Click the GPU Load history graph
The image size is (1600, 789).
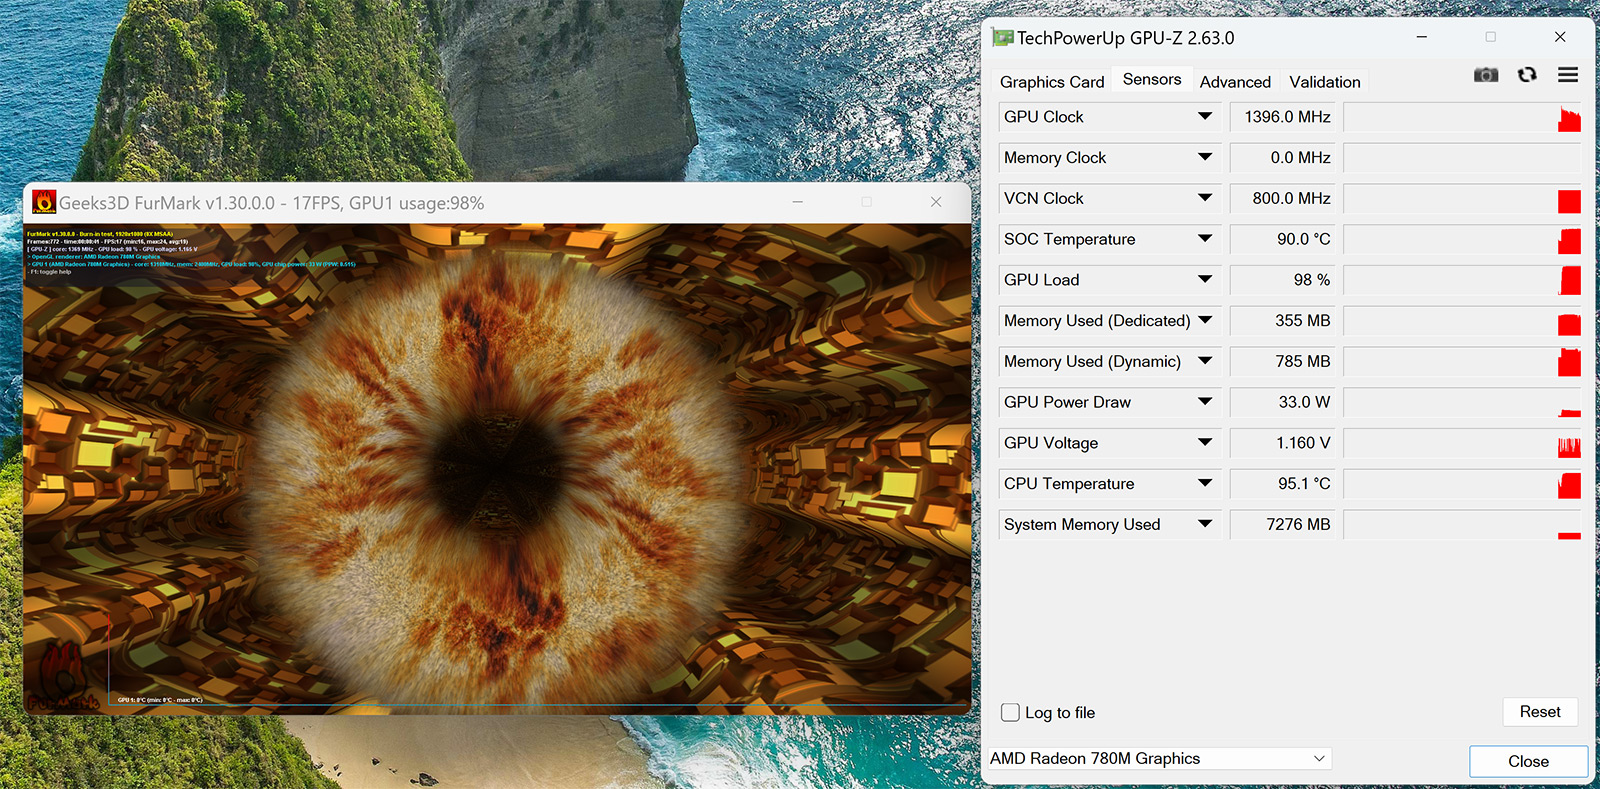pyautogui.click(x=1462, y=280)
